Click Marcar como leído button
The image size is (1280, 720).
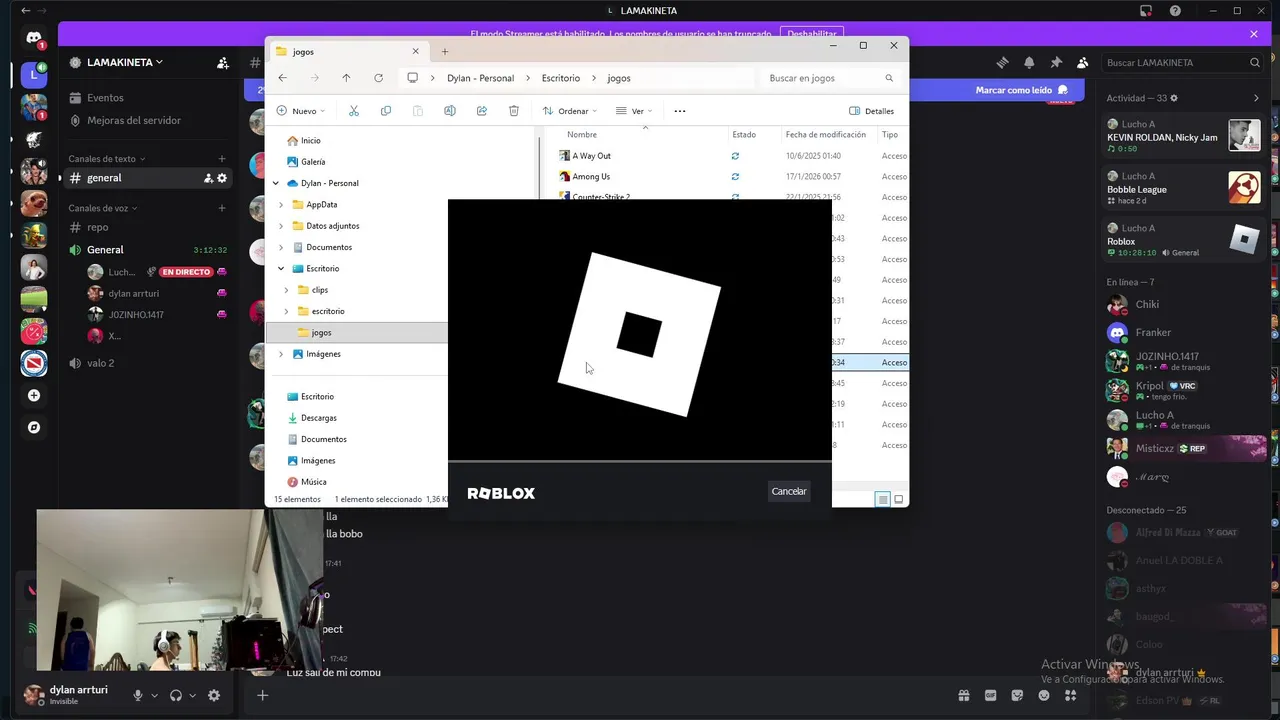point(1021,90)
